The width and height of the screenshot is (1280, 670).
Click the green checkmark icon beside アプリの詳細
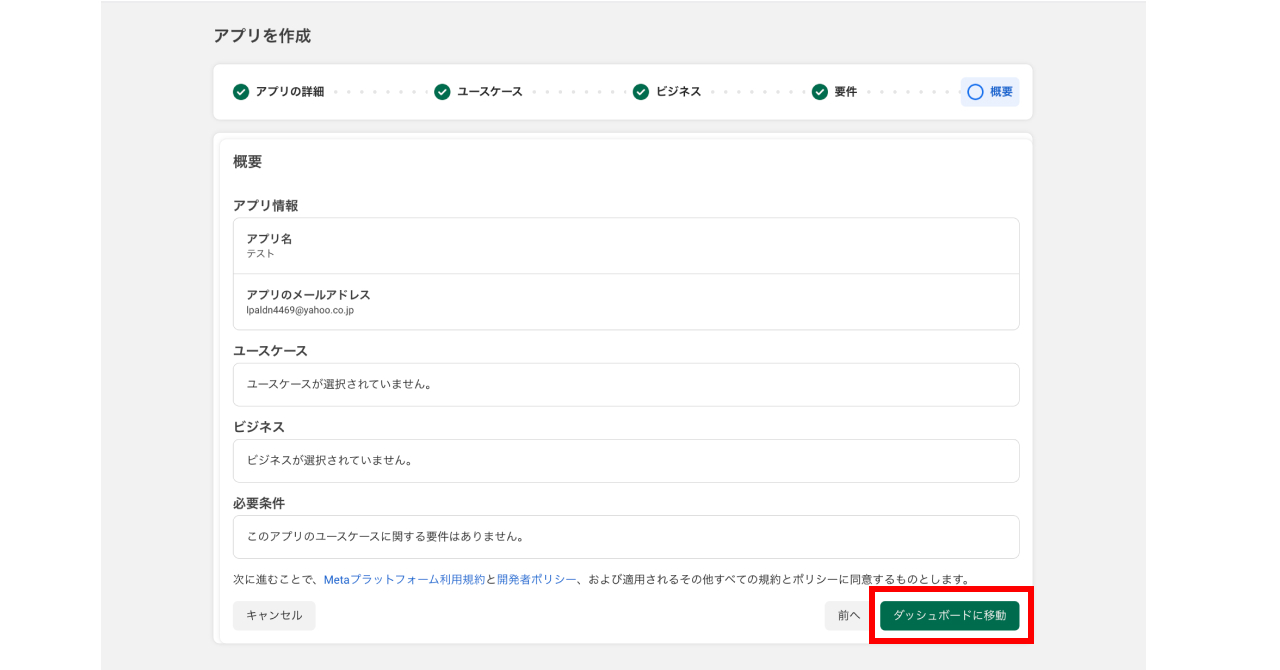pyautogui.click(x=241, y=92)
